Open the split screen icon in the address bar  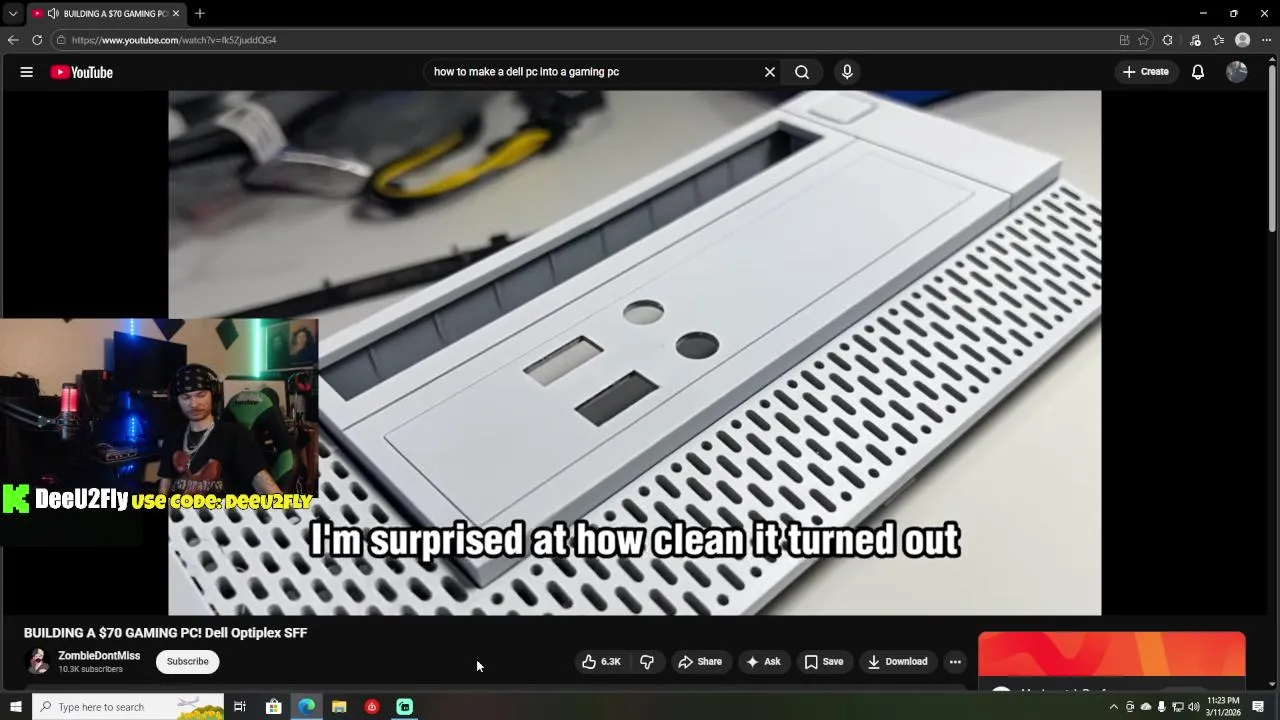[x=1124, y=40]
